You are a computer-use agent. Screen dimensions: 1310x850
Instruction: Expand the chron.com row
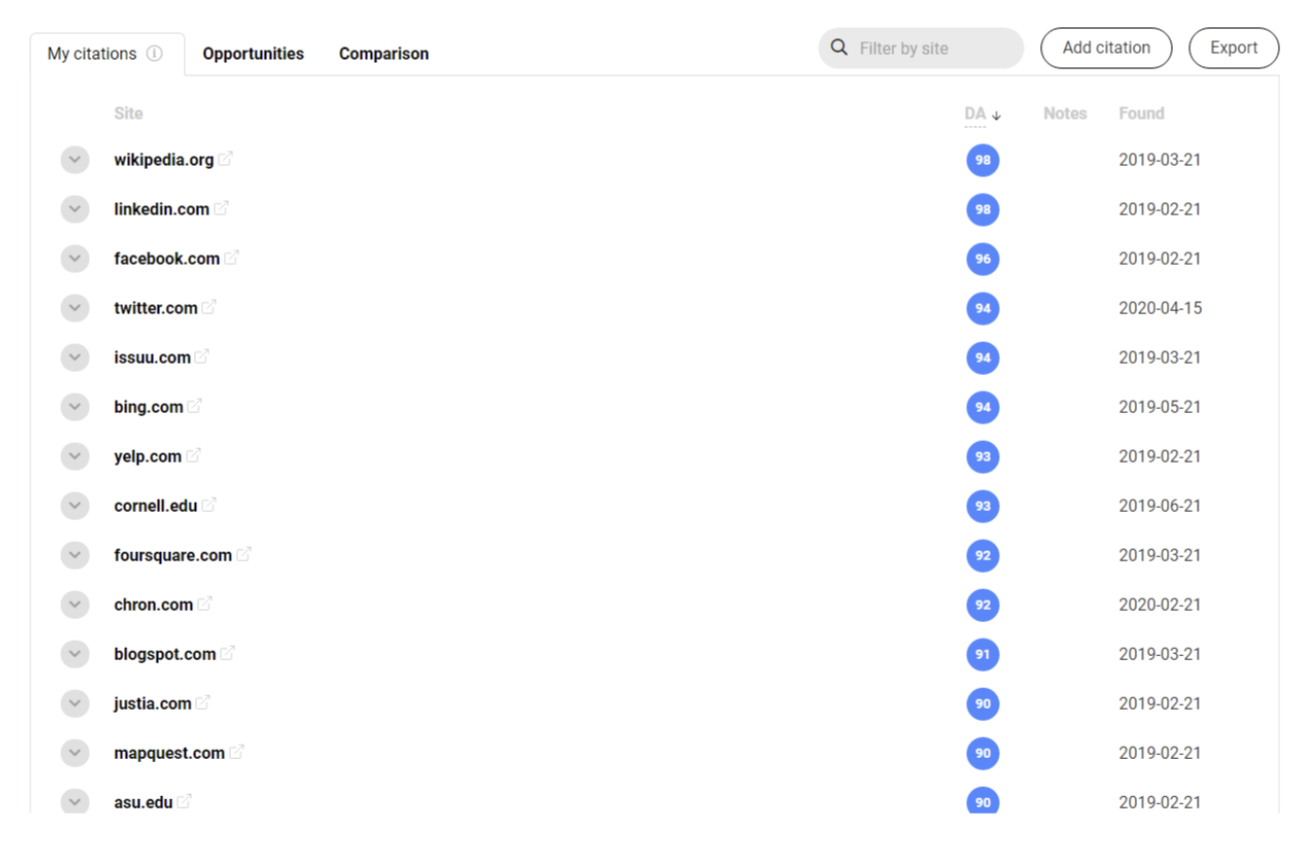pyautogui.click(x=75, y=605)
